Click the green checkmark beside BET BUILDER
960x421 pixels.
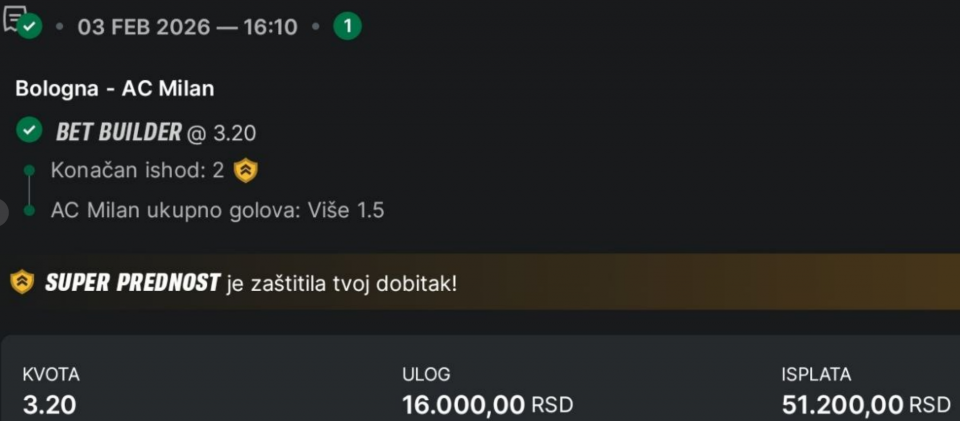(x=30, y=130)
